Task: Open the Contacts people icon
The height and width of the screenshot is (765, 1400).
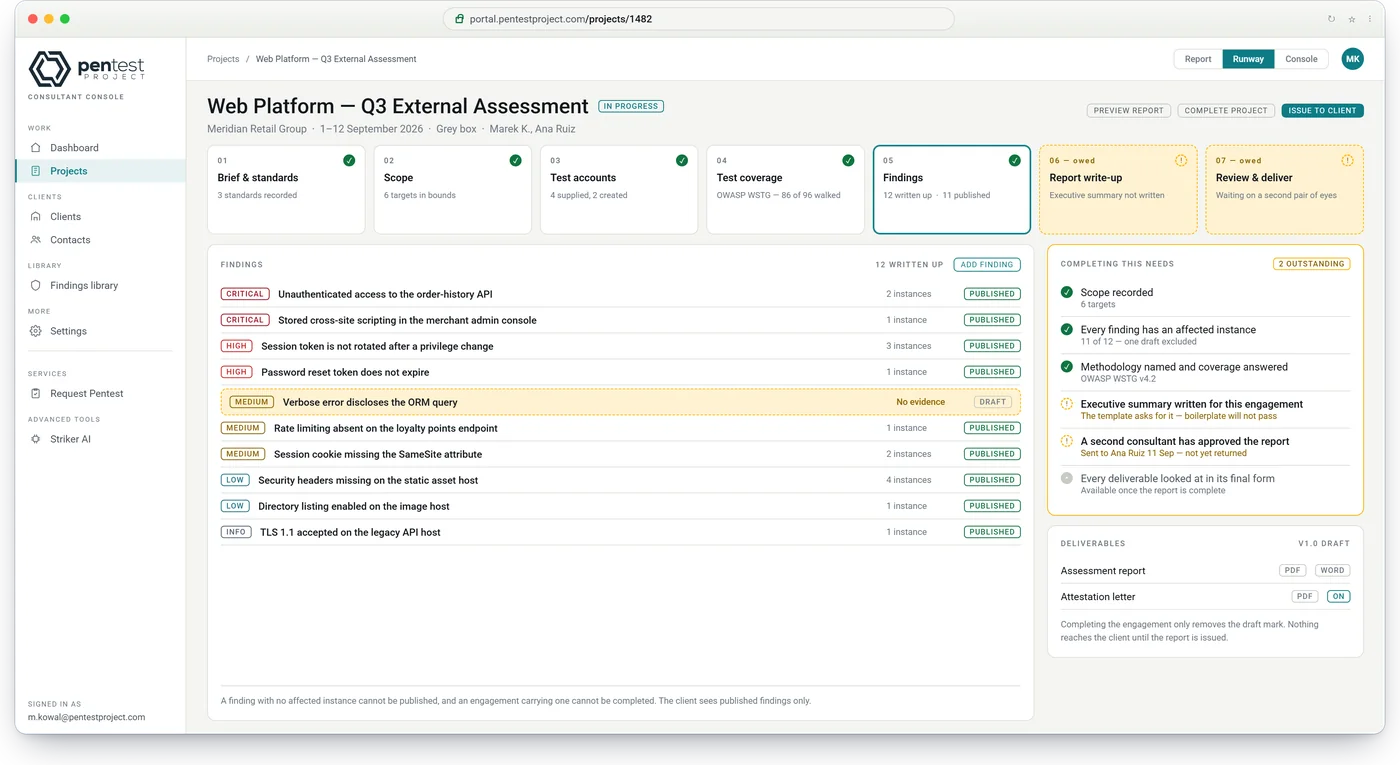Action: (36, 240)
